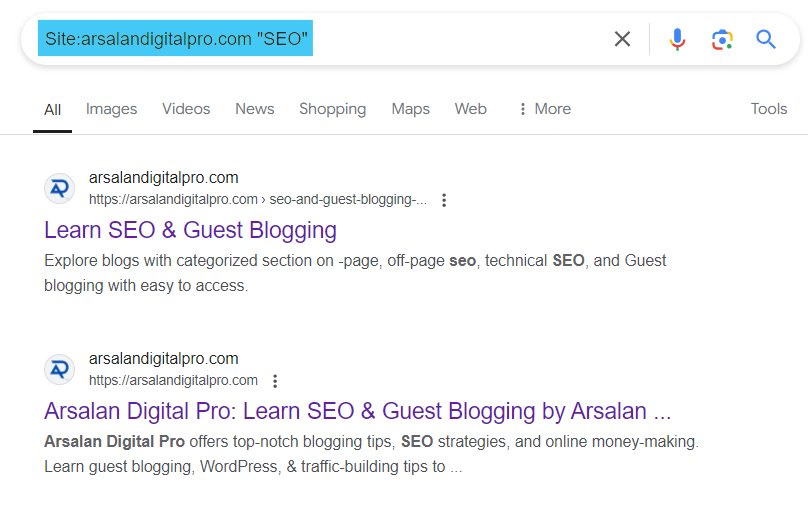Switch to the Maps tab
Image resolution: width=808 pixels, height=507 pixels.
tap(410, 109)
